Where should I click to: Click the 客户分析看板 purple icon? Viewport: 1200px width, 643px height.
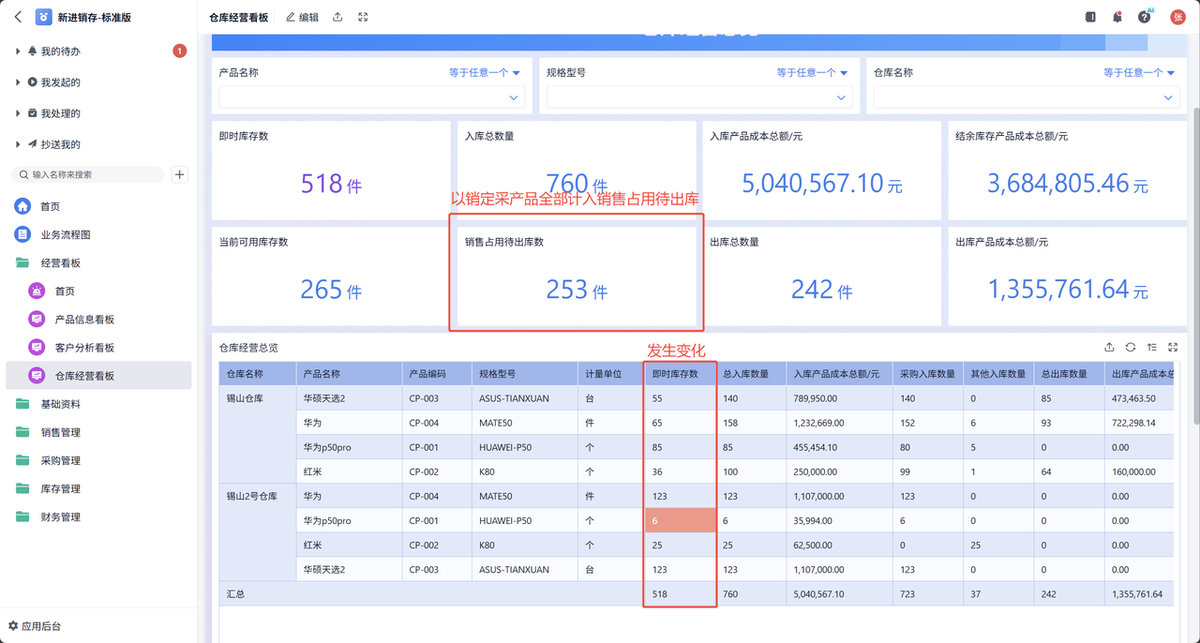click(x=36, y=347)
